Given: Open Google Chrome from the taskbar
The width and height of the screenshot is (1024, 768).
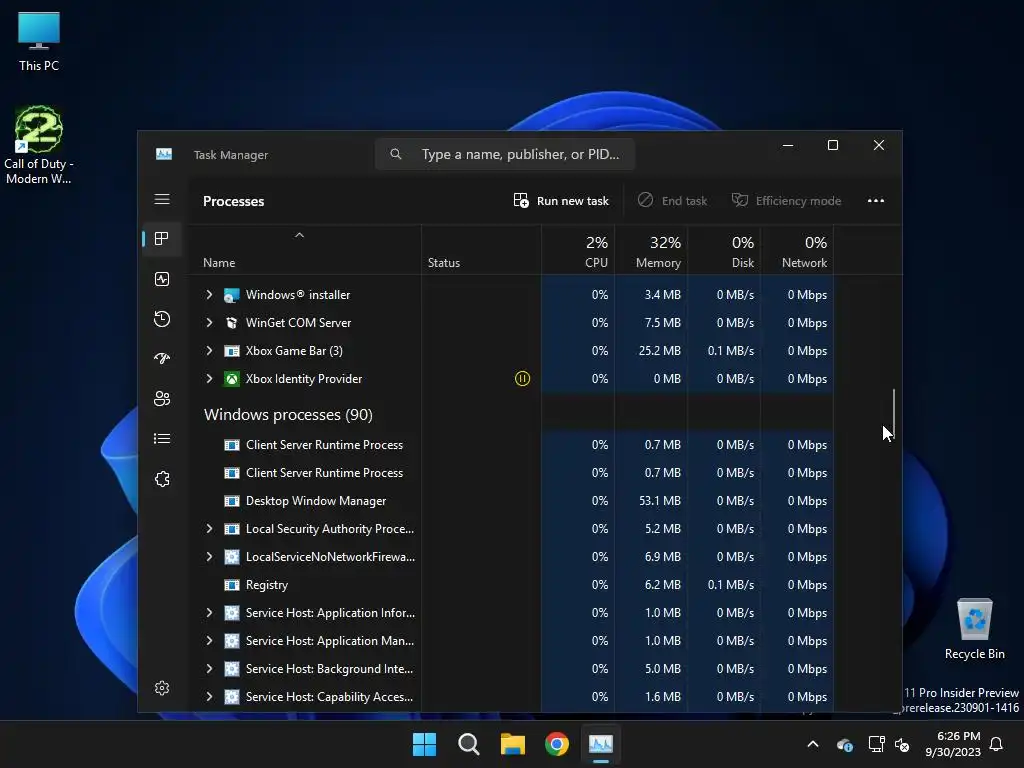Looking at the screenshot, I should (x=556, y=744).
